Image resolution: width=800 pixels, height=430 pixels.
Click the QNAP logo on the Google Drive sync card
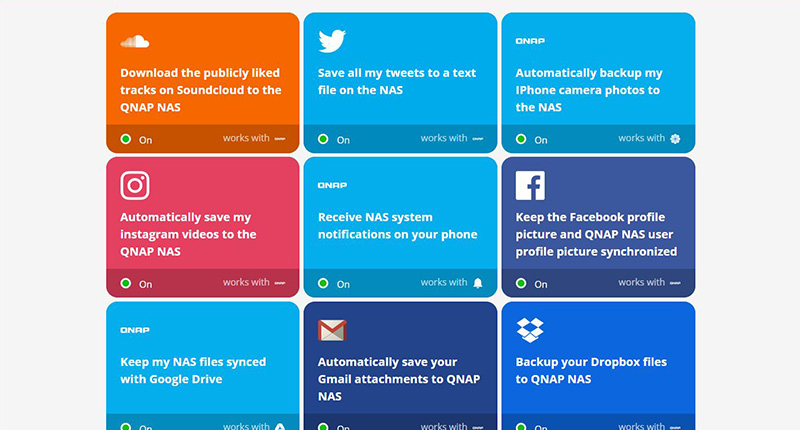135,330
